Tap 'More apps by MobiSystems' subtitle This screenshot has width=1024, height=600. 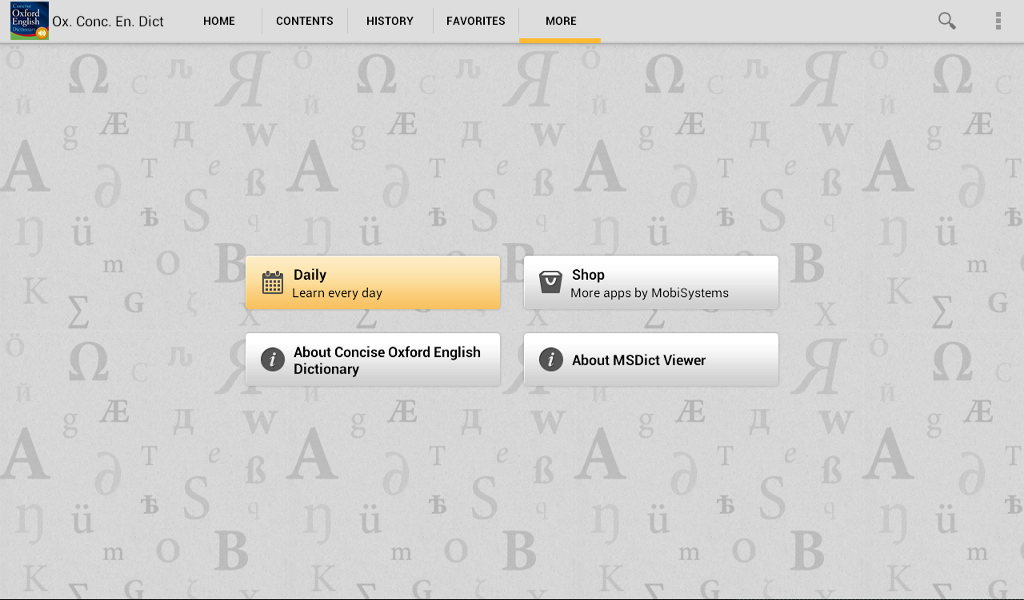[649, 293]
